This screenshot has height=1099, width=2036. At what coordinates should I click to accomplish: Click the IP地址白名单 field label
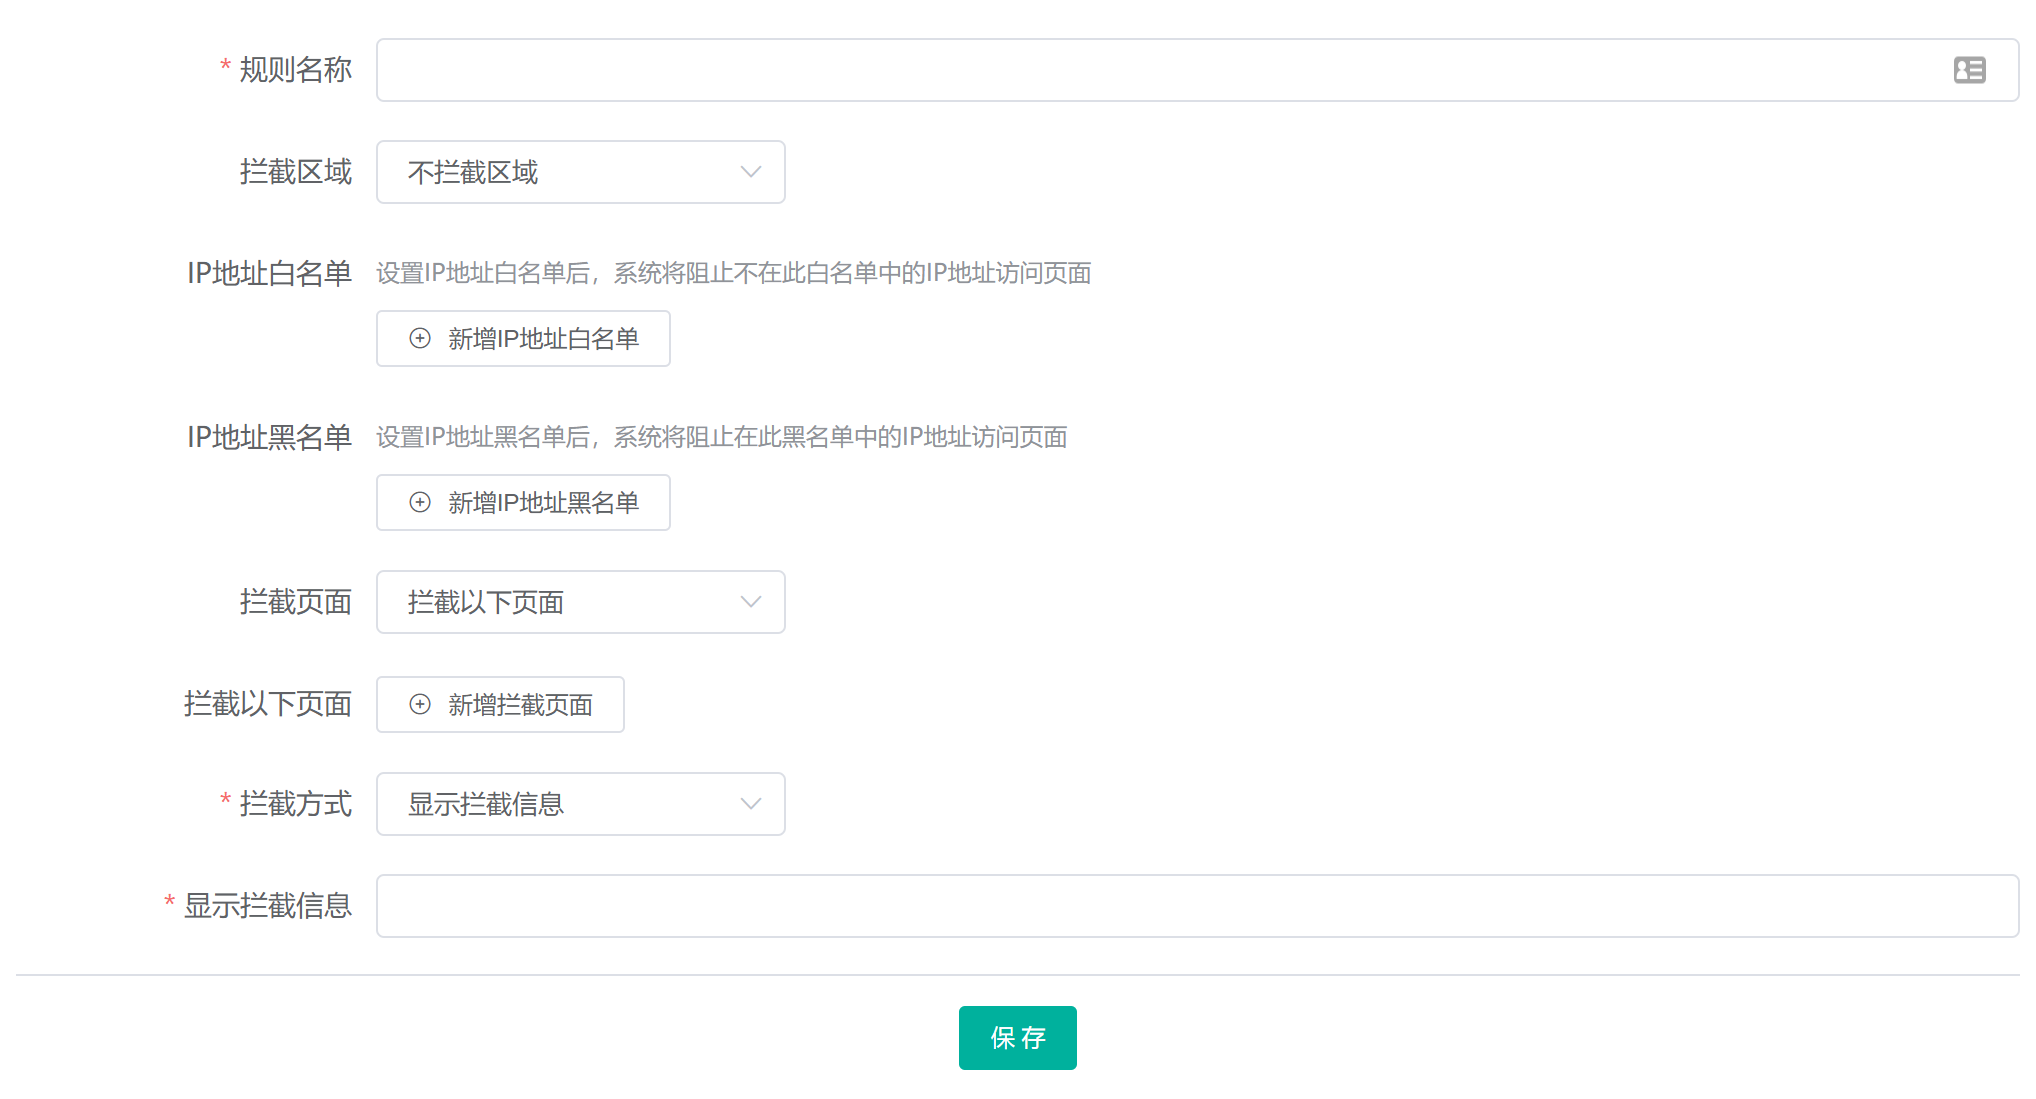point(269,273)
